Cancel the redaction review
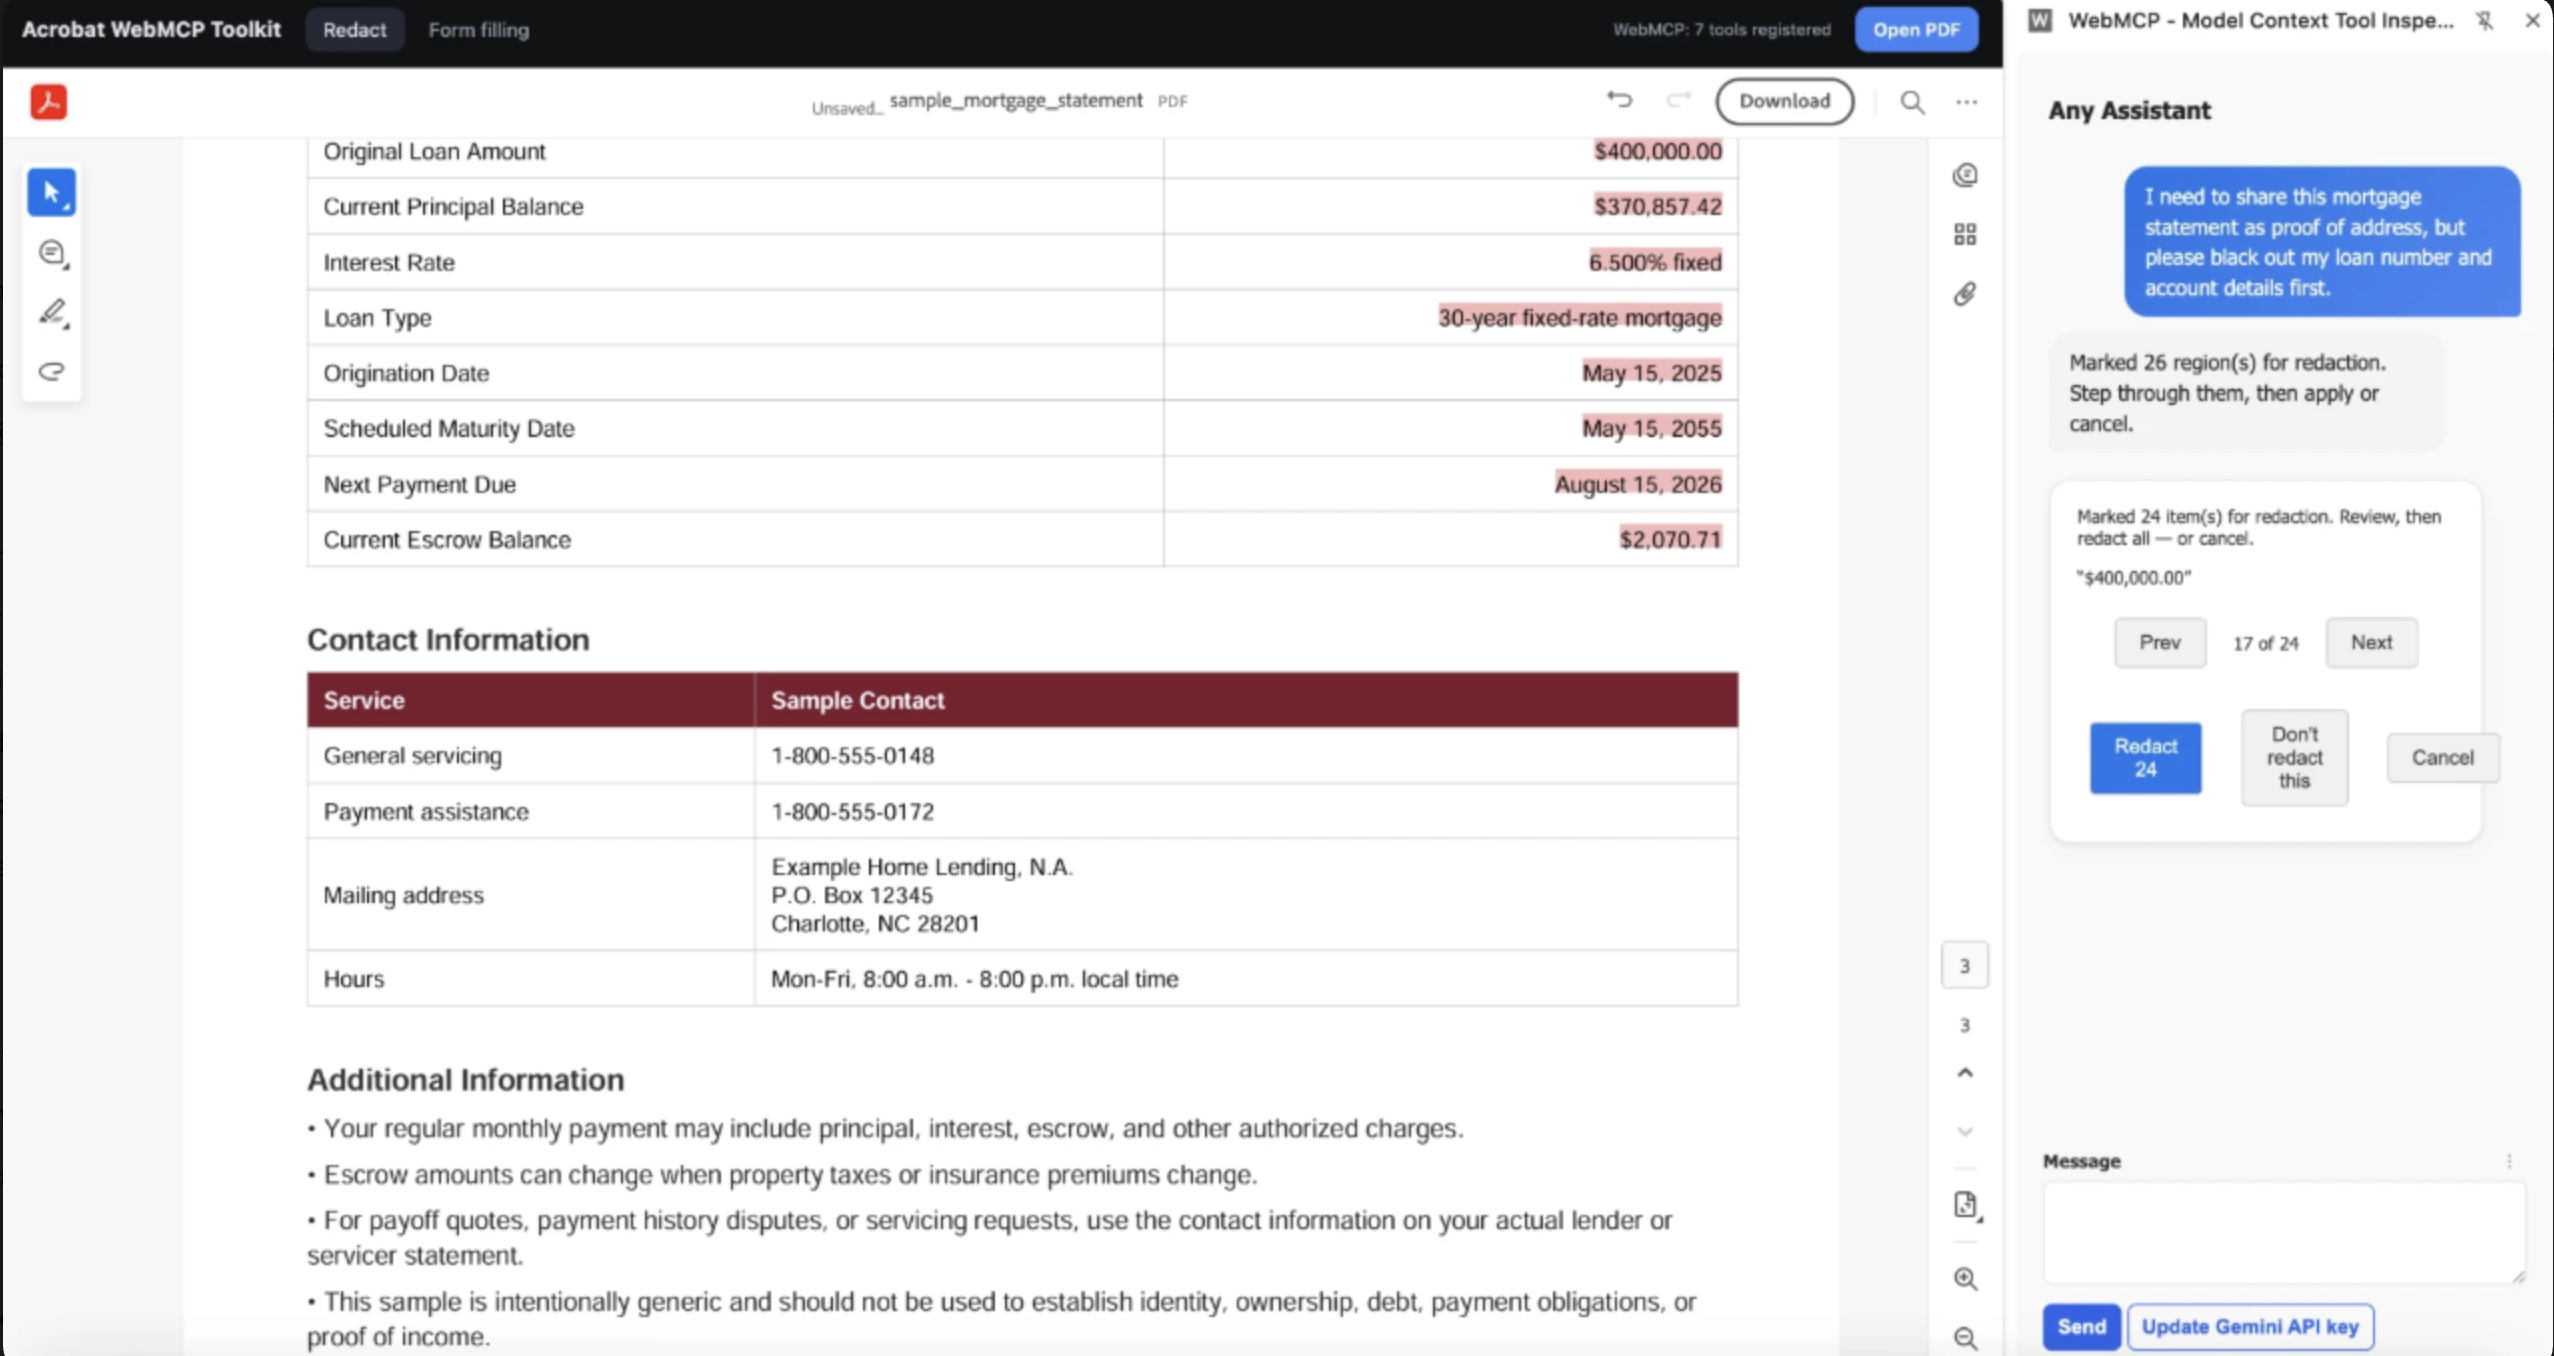The height and width of the screenshot is (1356, 2554). (x=2442, y=757)
